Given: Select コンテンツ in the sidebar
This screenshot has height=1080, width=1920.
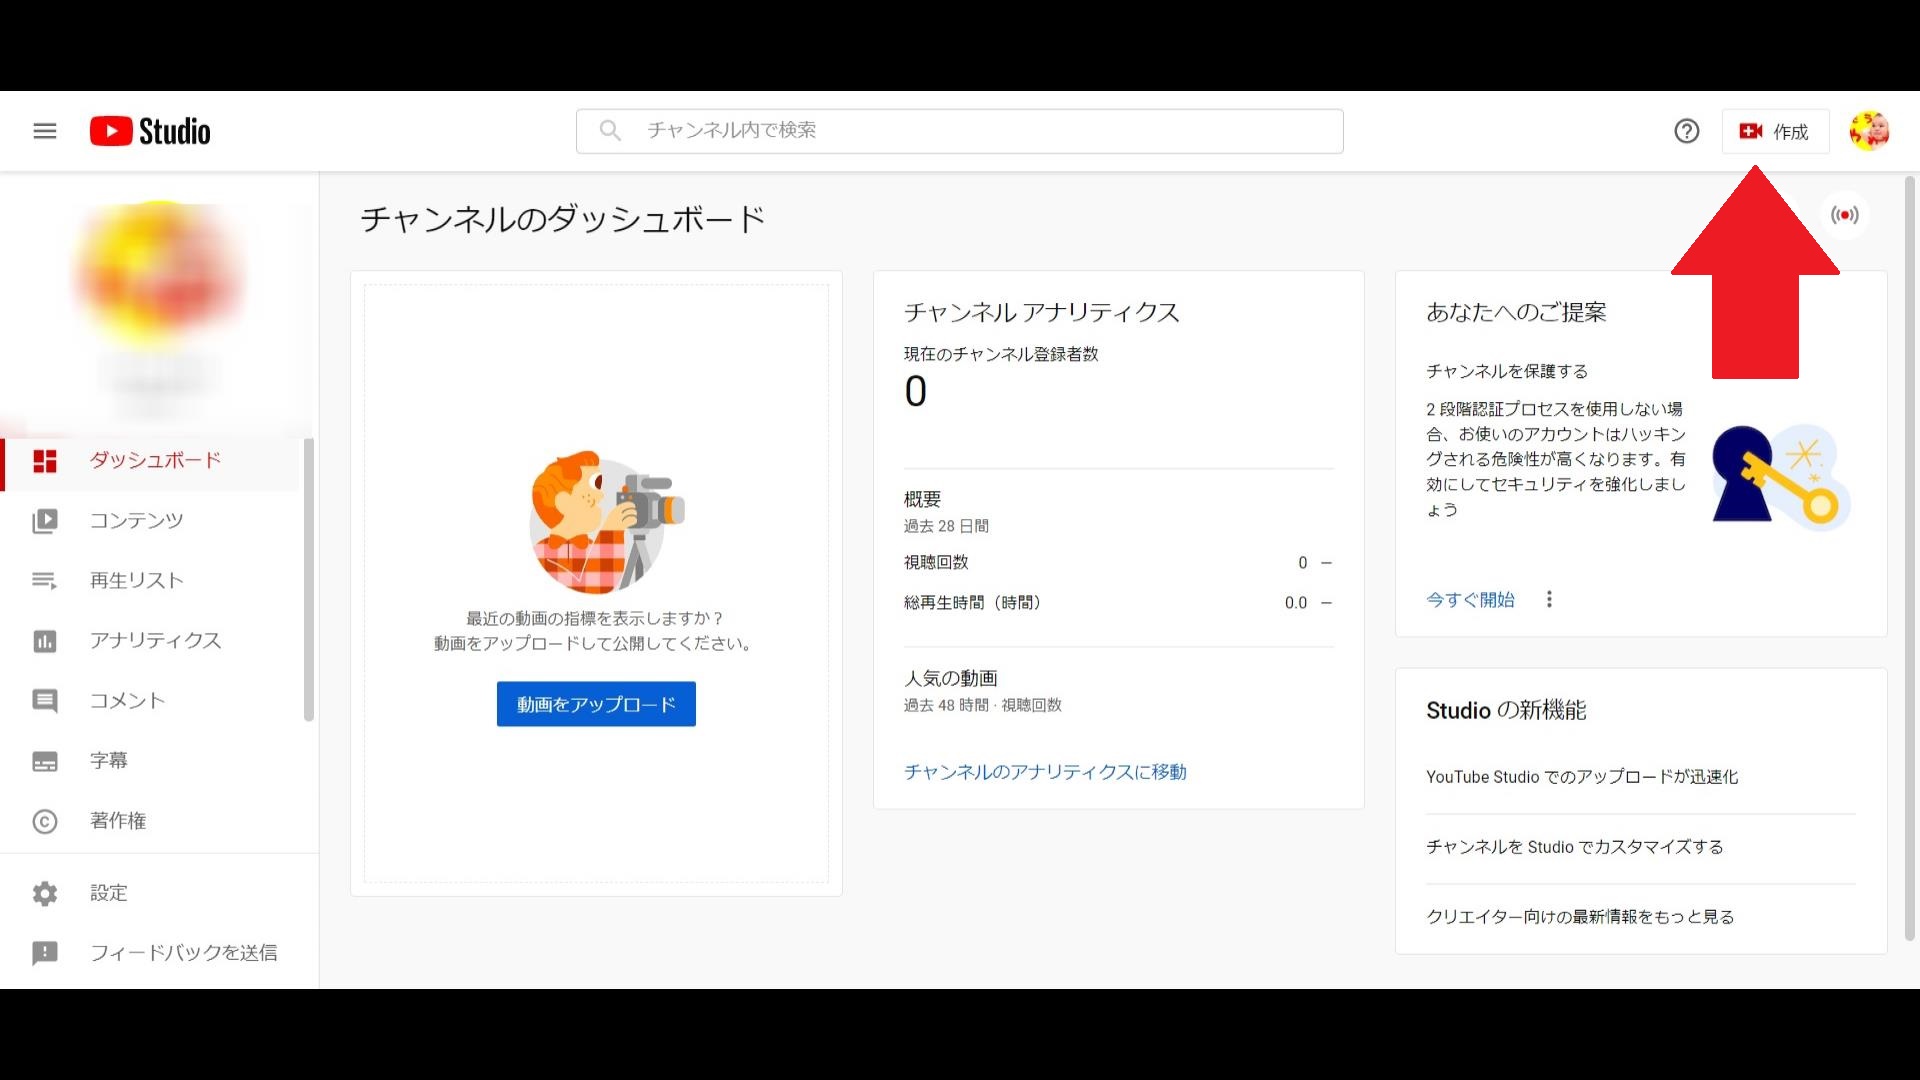Looking at the screenshot, I should [x=136, y=520].
